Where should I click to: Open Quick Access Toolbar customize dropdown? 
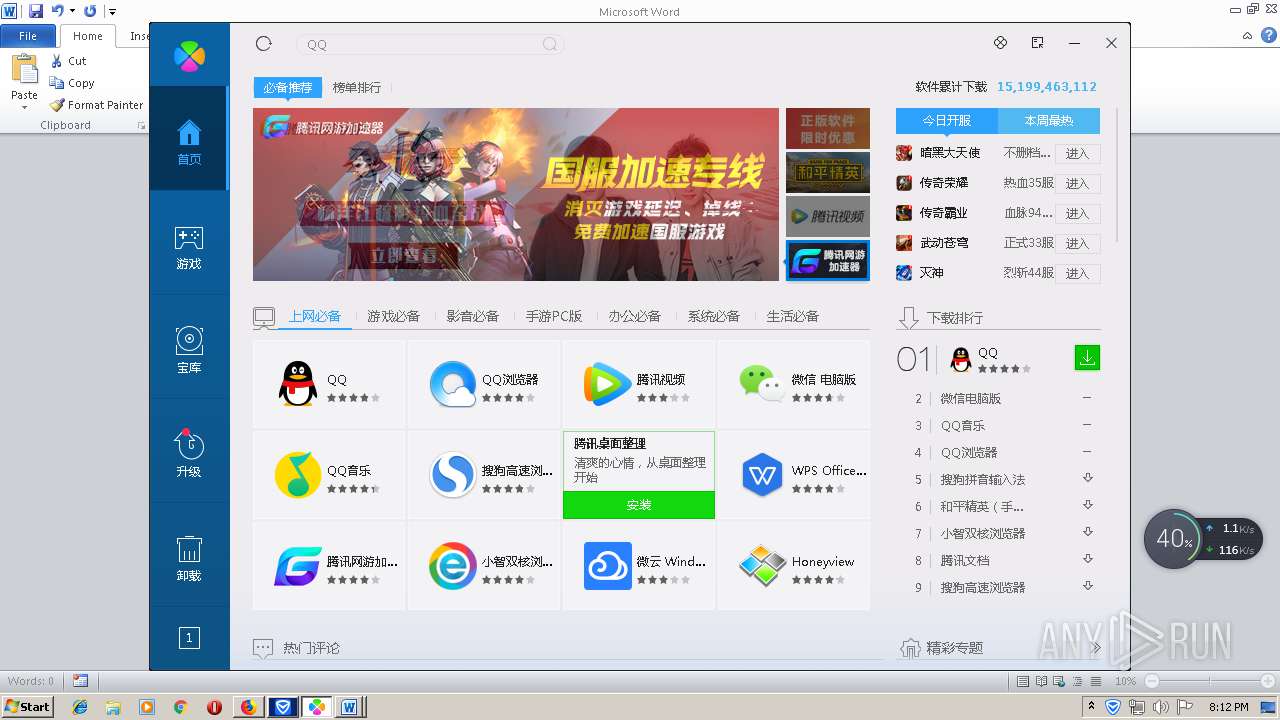(112, 12)
